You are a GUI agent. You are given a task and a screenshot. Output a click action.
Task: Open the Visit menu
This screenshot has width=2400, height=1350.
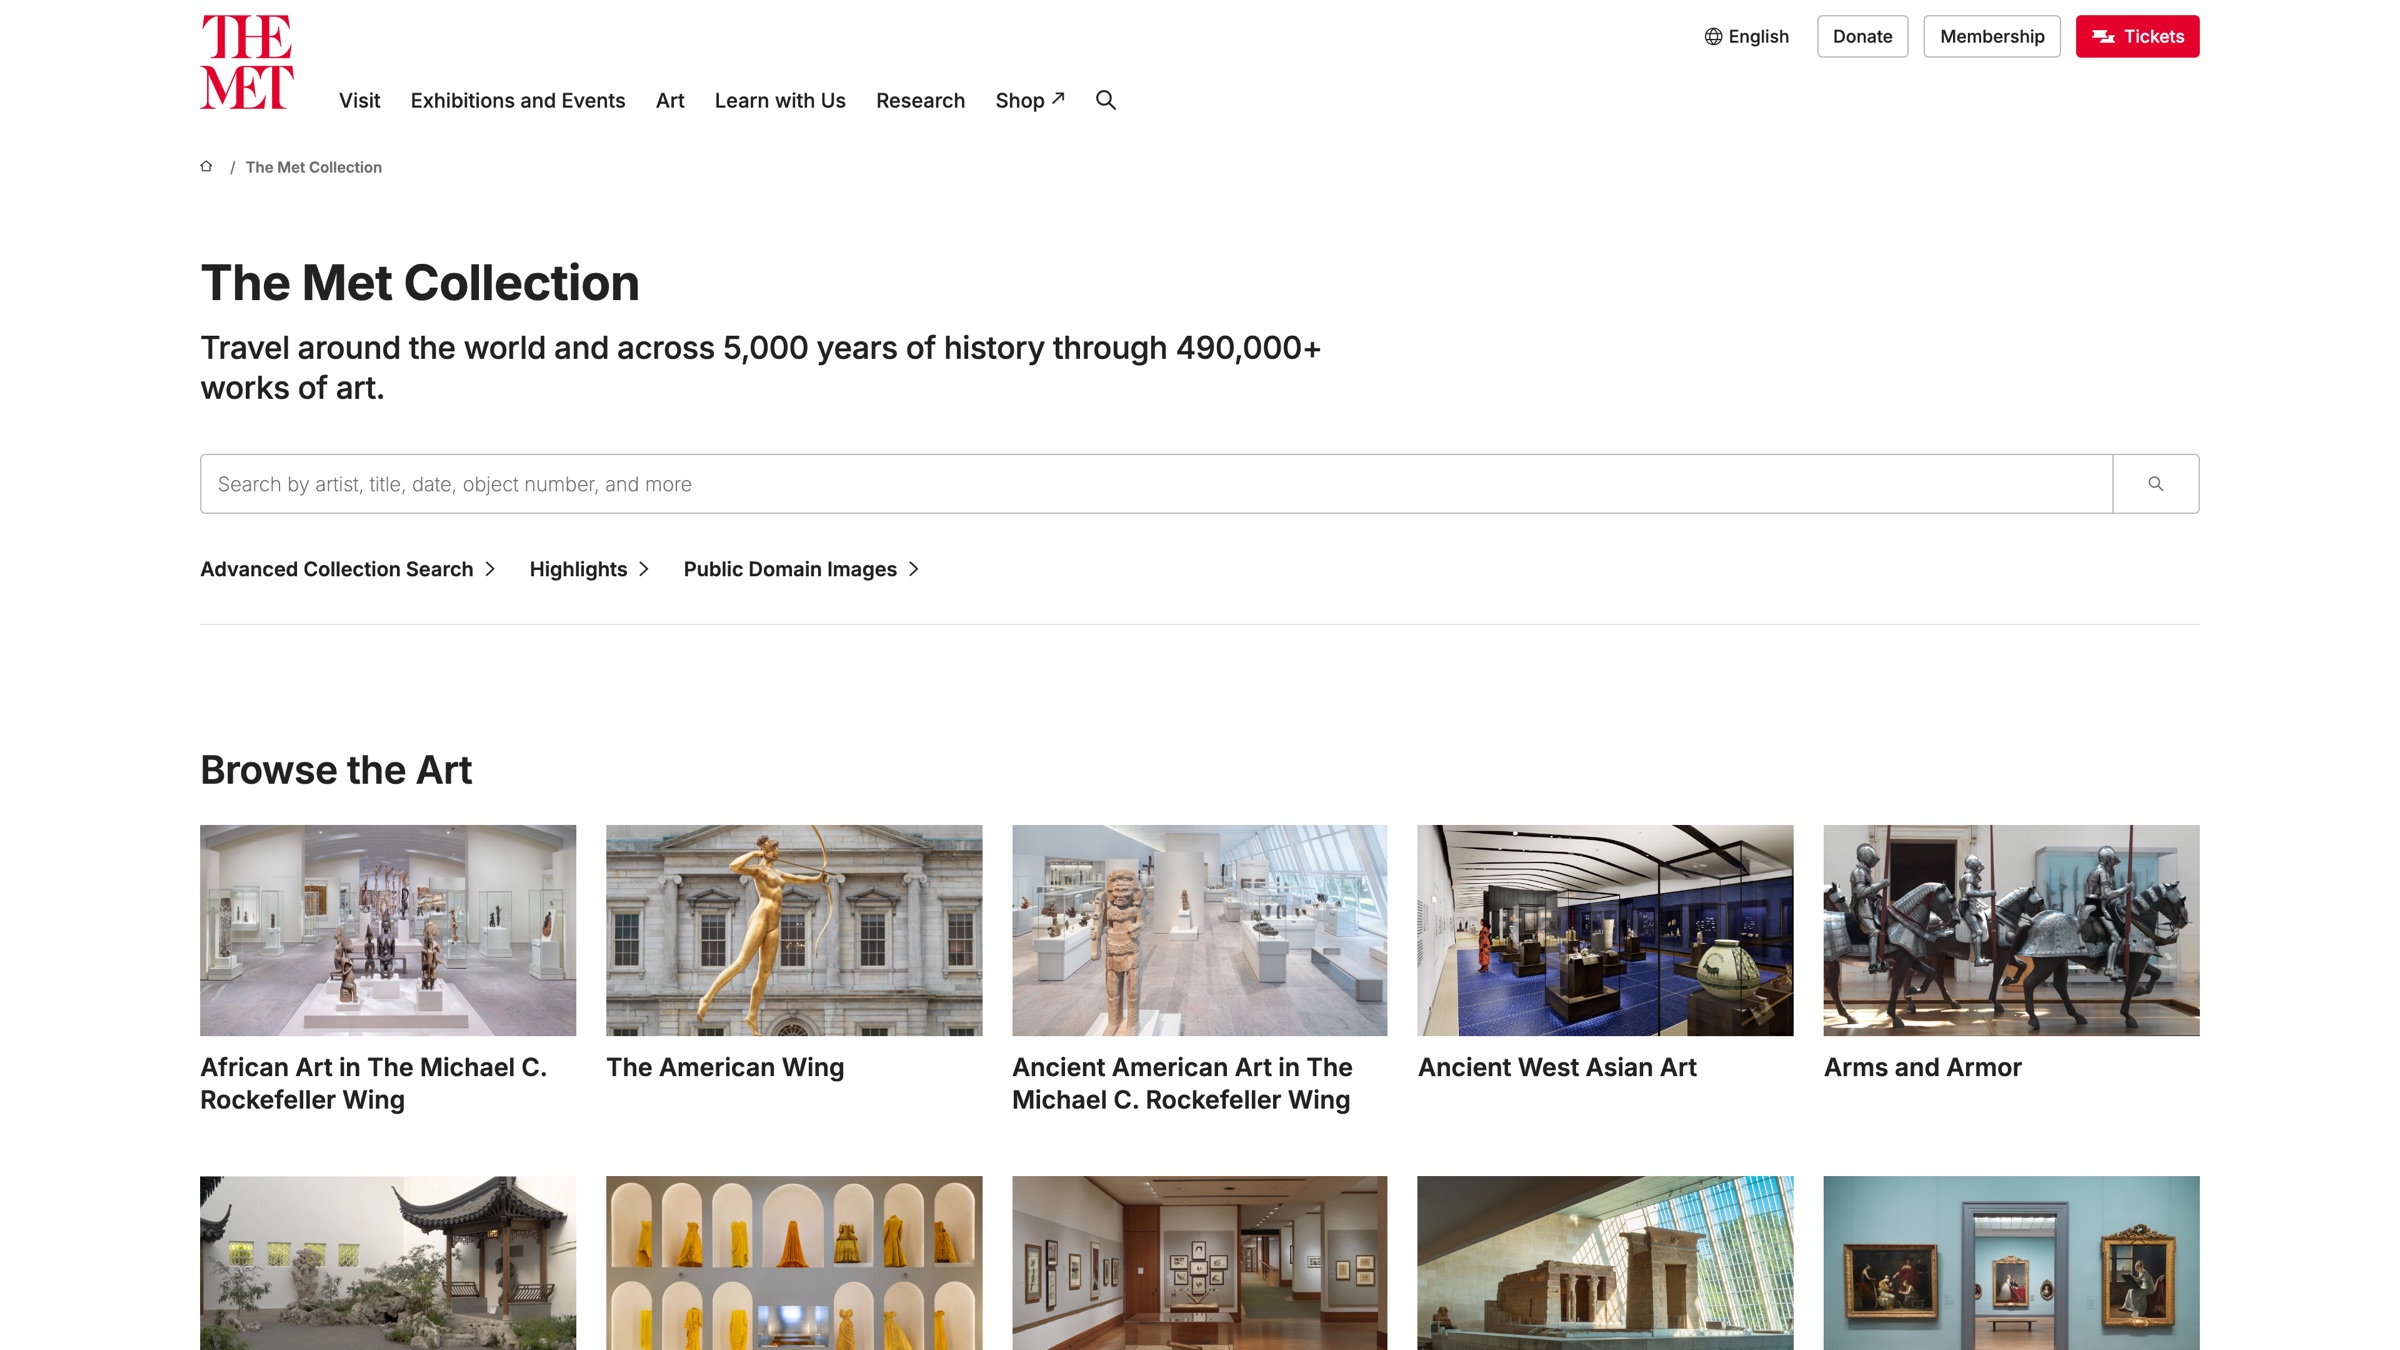pyautogui.click(x=359, y=101)
